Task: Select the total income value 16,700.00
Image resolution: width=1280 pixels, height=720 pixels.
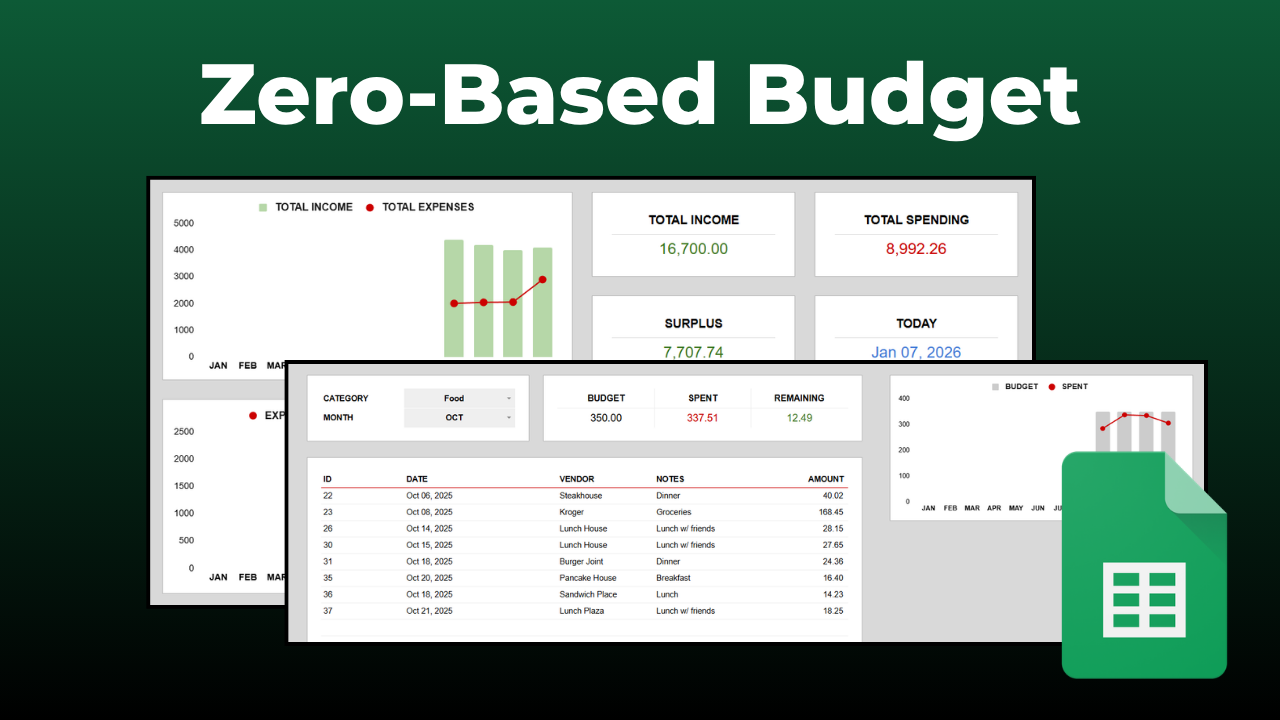Action: pyautogui.click(x=694, y=249)
